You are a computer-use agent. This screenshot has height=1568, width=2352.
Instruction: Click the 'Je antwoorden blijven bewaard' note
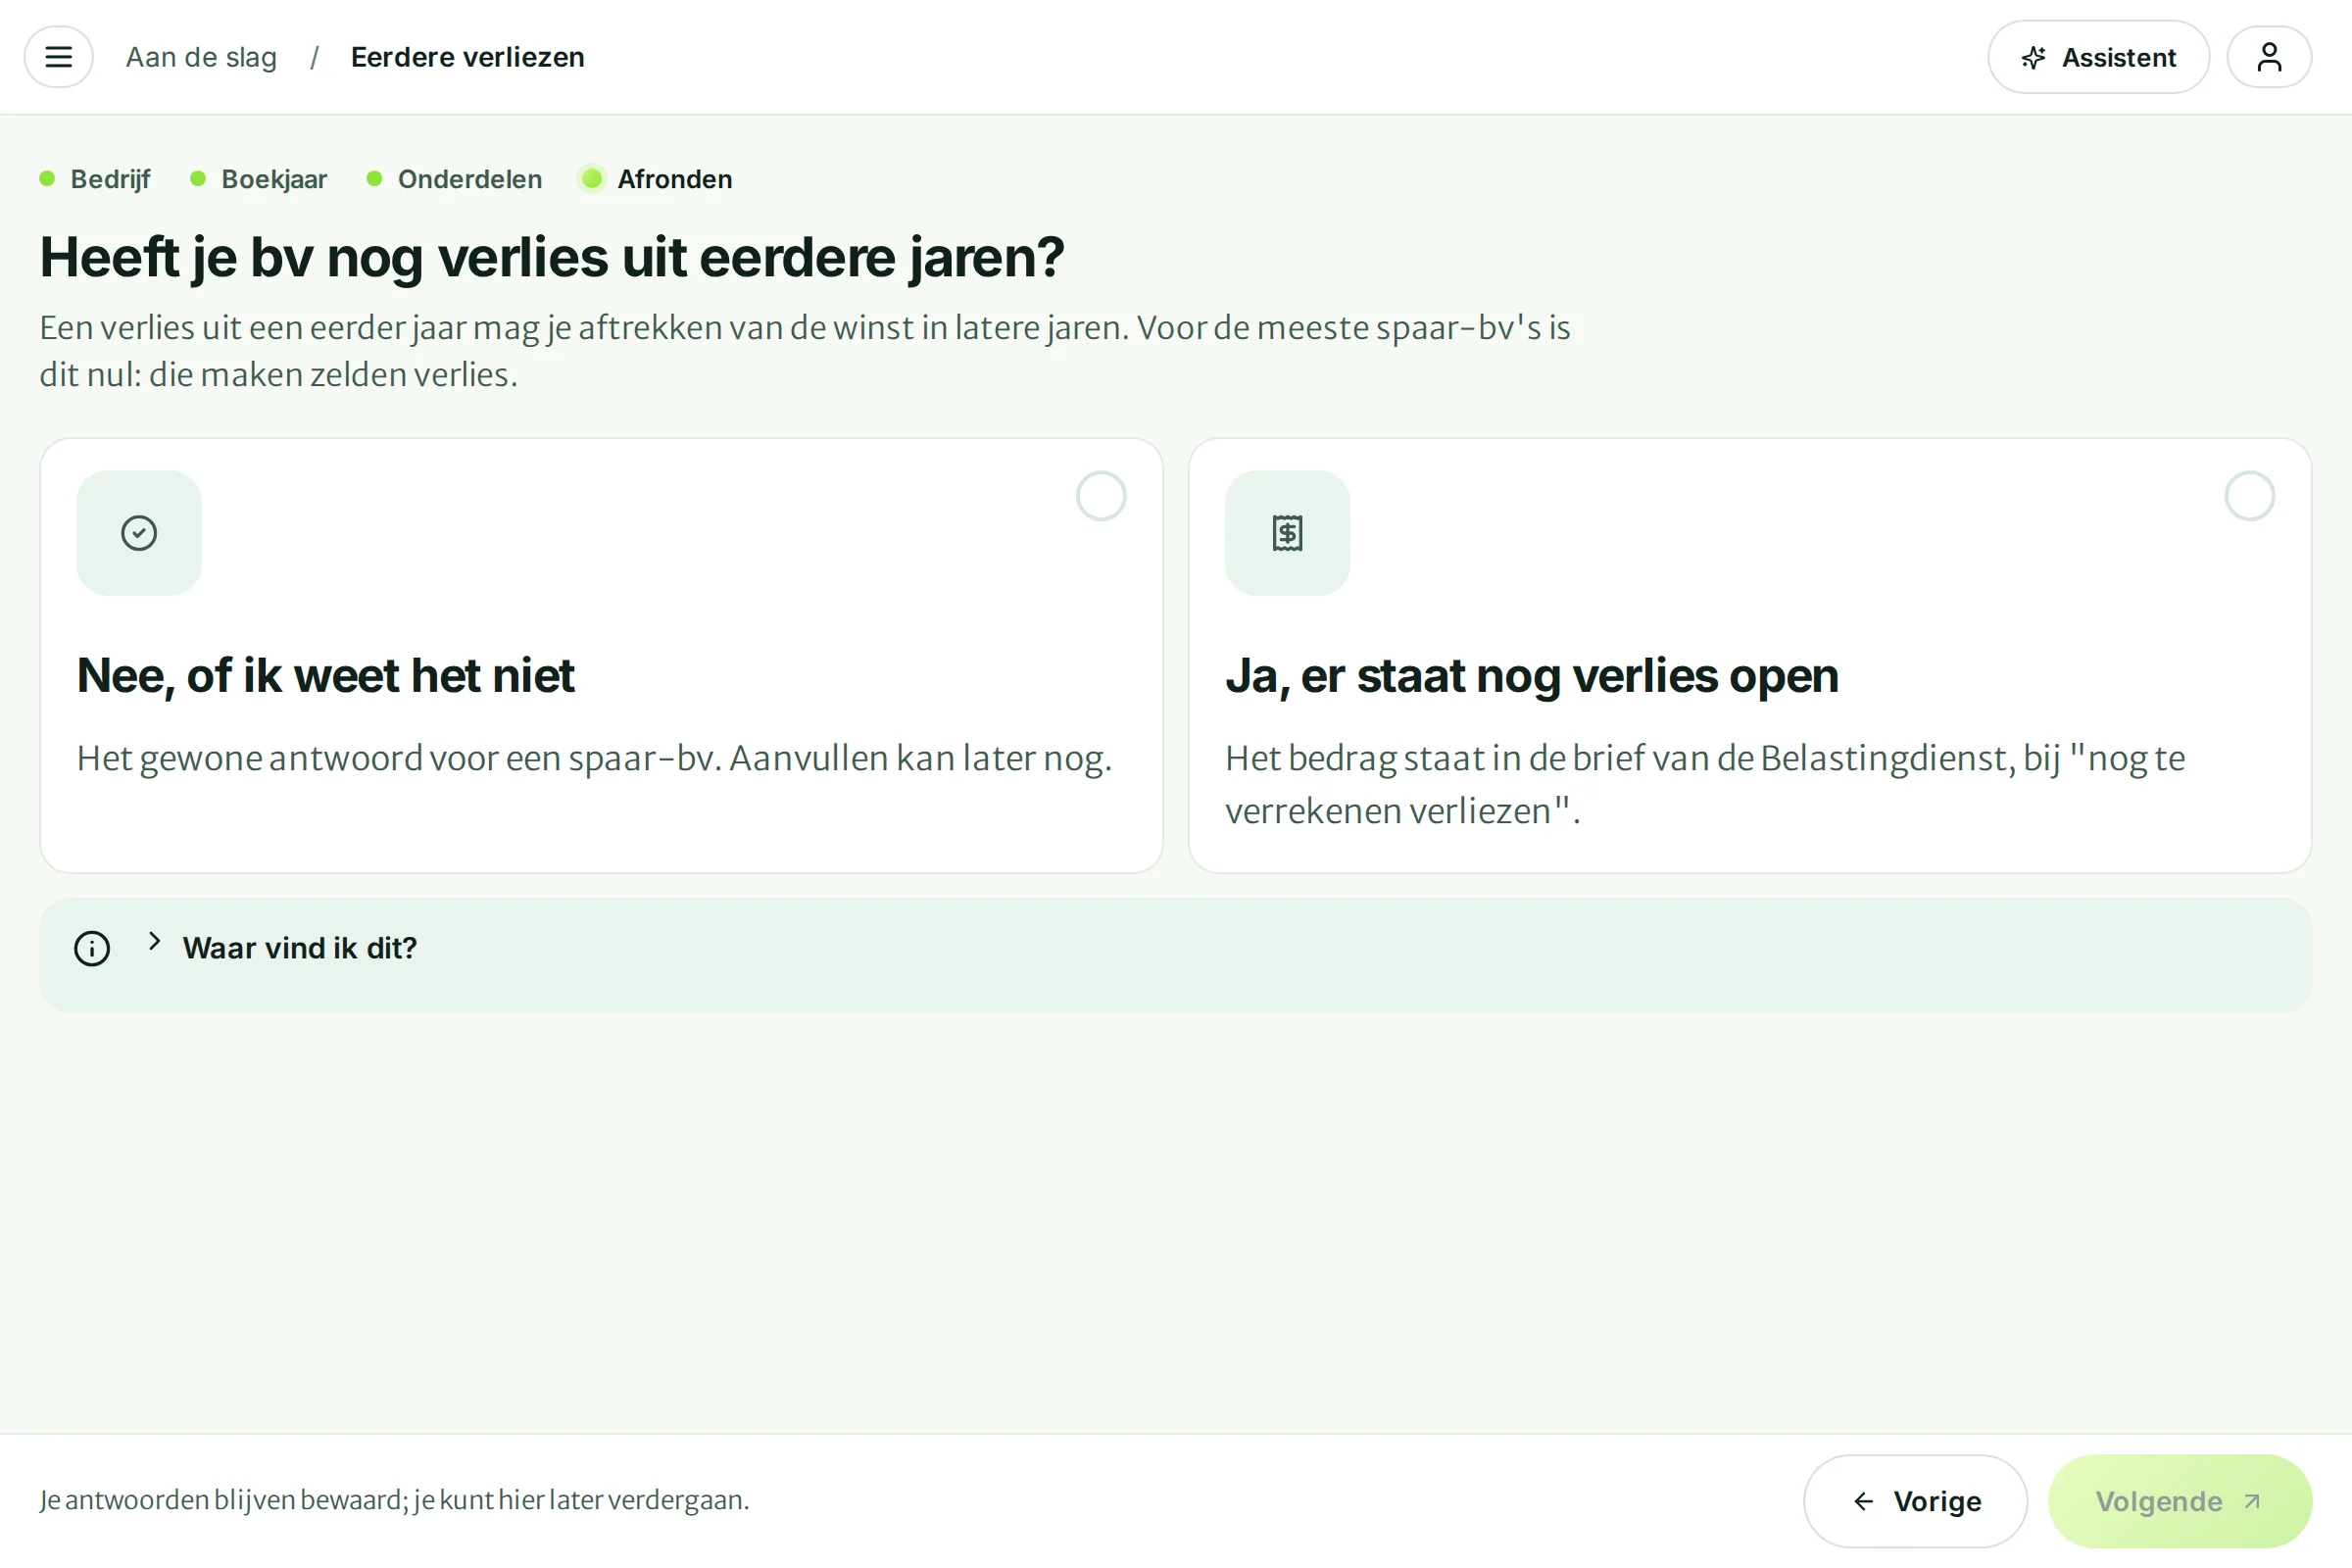tap(394, 1500)
